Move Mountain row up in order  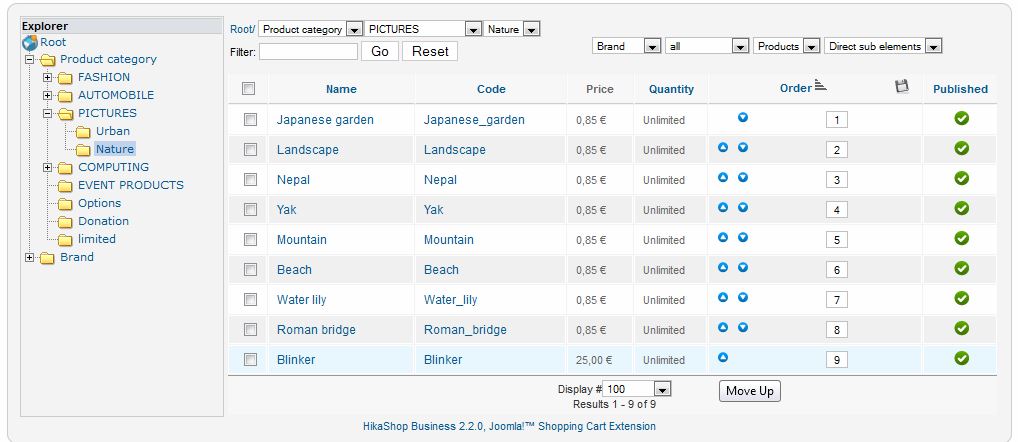coord(723,238)
